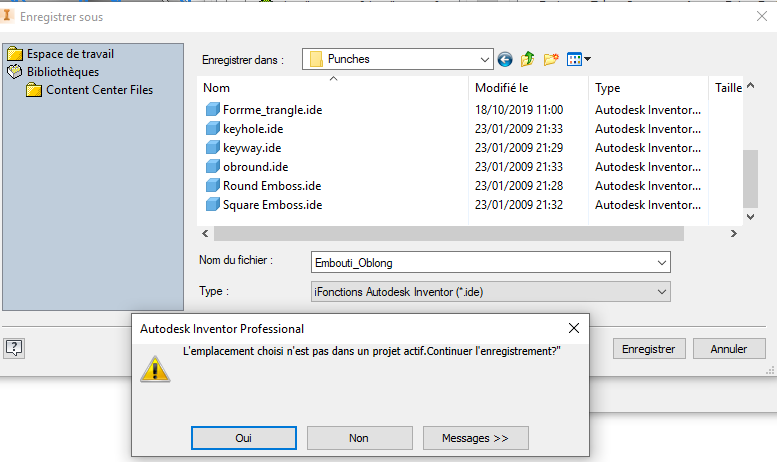
Task: Click date 18/10/2019 11:00
Action: 519,110
